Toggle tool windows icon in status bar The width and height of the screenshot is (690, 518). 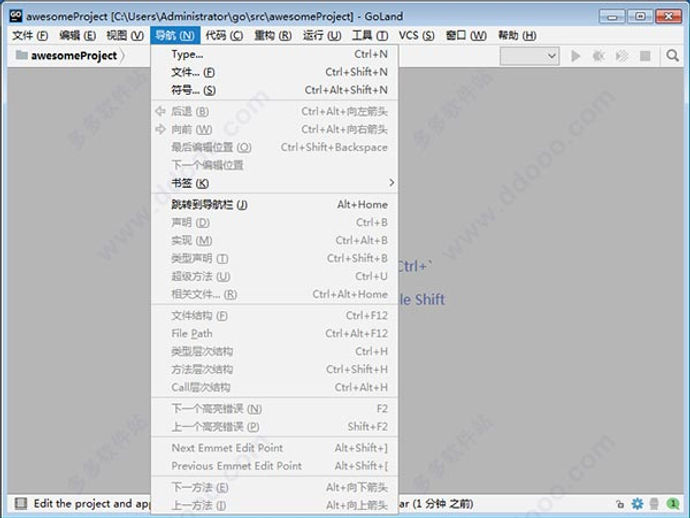coord(21,503)
